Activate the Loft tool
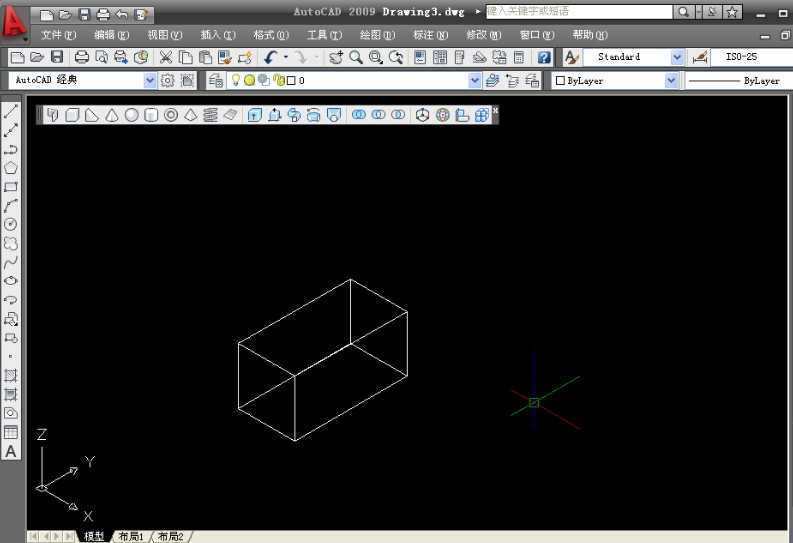This screenshot has width=793, height=543. click(334, 115)
